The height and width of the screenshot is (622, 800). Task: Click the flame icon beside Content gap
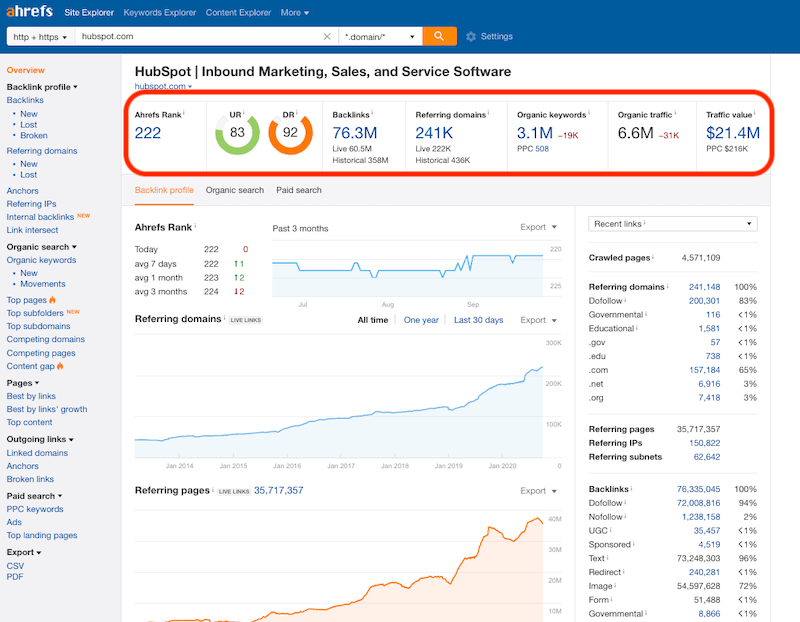pyautogui.click(x=60, y=366)
